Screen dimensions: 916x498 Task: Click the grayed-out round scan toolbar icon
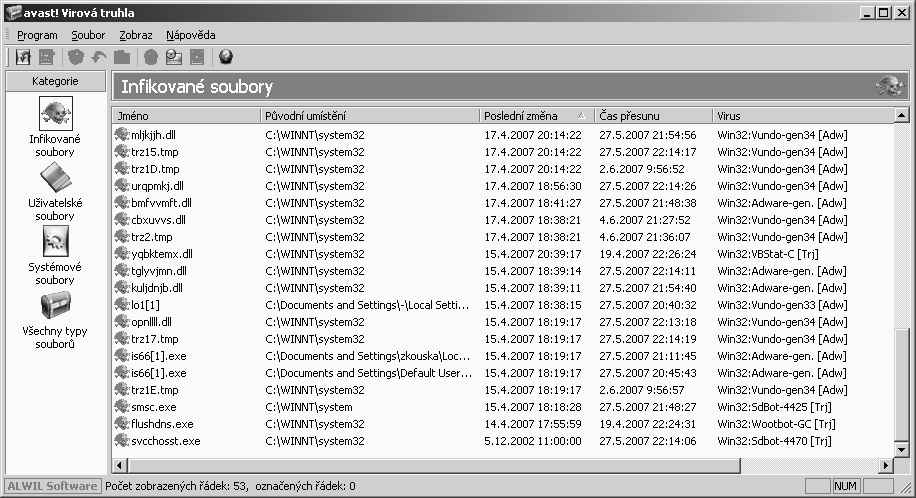pos(151,57)
